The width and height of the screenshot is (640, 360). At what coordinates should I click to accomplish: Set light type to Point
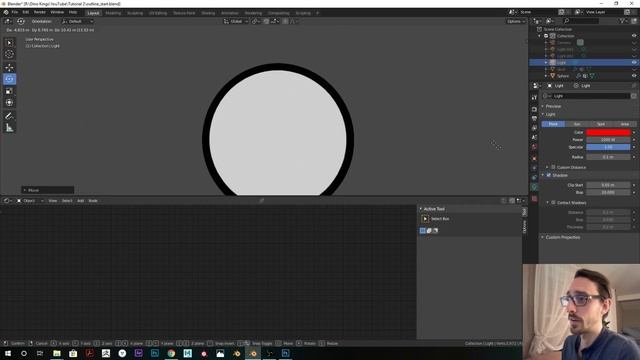click(x=553, y=124)
